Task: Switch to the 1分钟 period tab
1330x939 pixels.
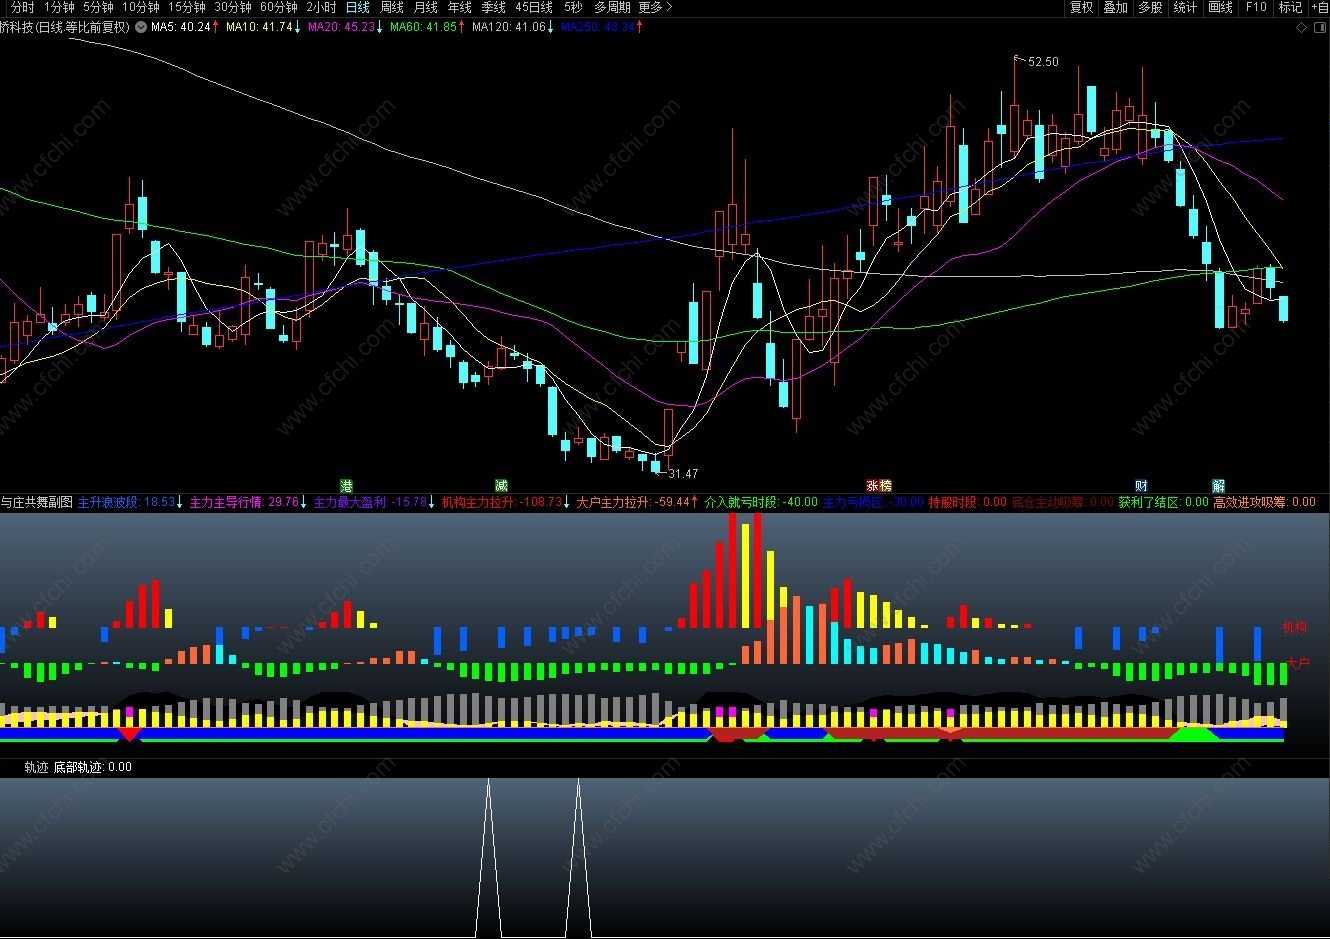Action: pyautogui.click(x=59, y=7)
